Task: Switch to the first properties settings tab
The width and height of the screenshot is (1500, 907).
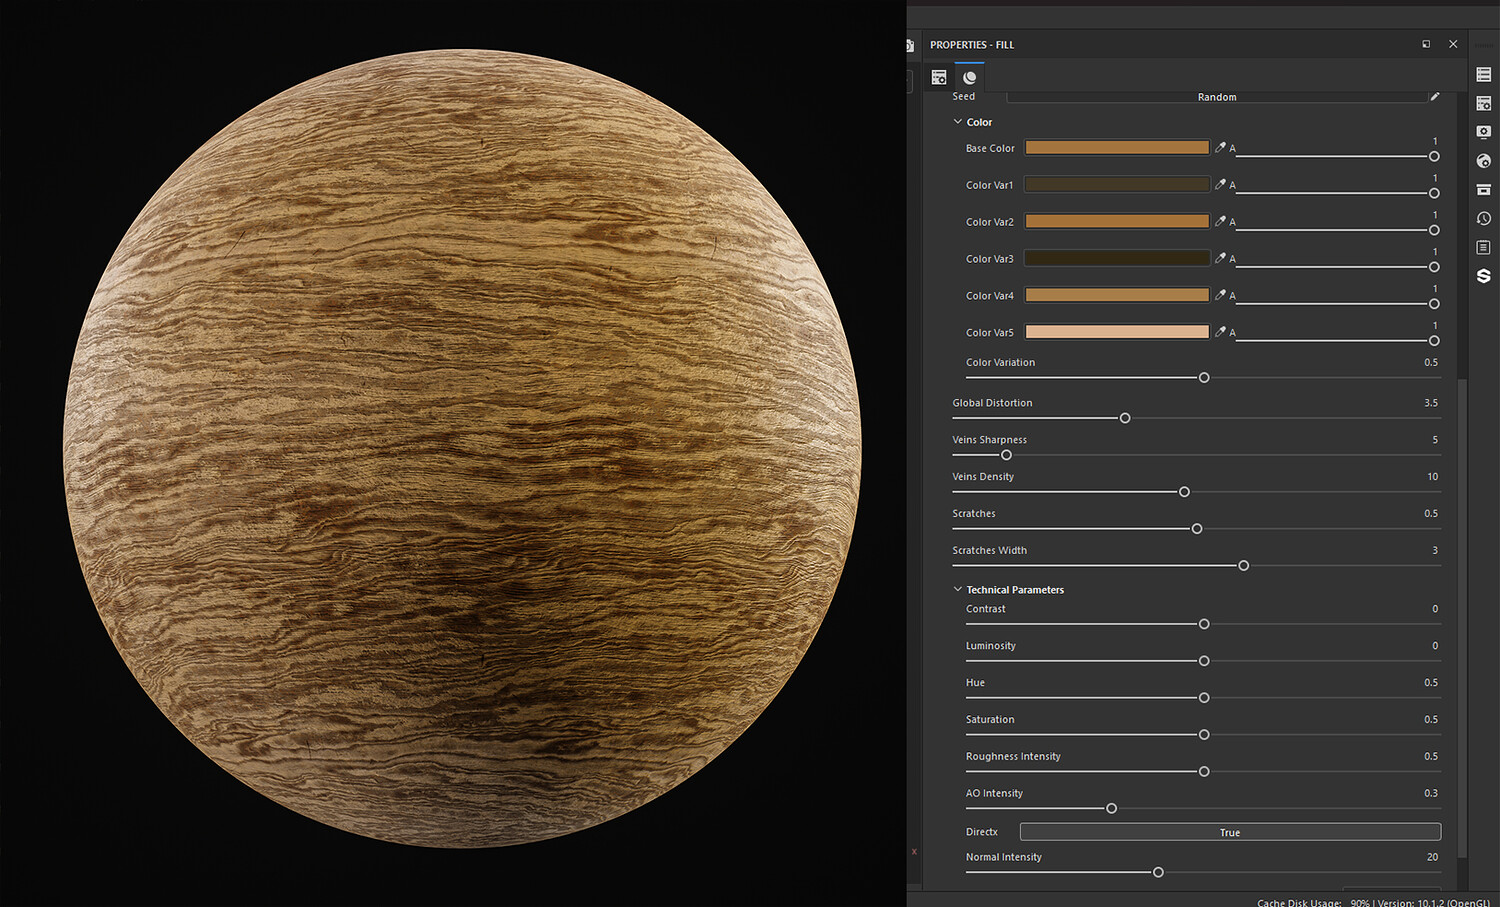Action: [x=939, y=77]
